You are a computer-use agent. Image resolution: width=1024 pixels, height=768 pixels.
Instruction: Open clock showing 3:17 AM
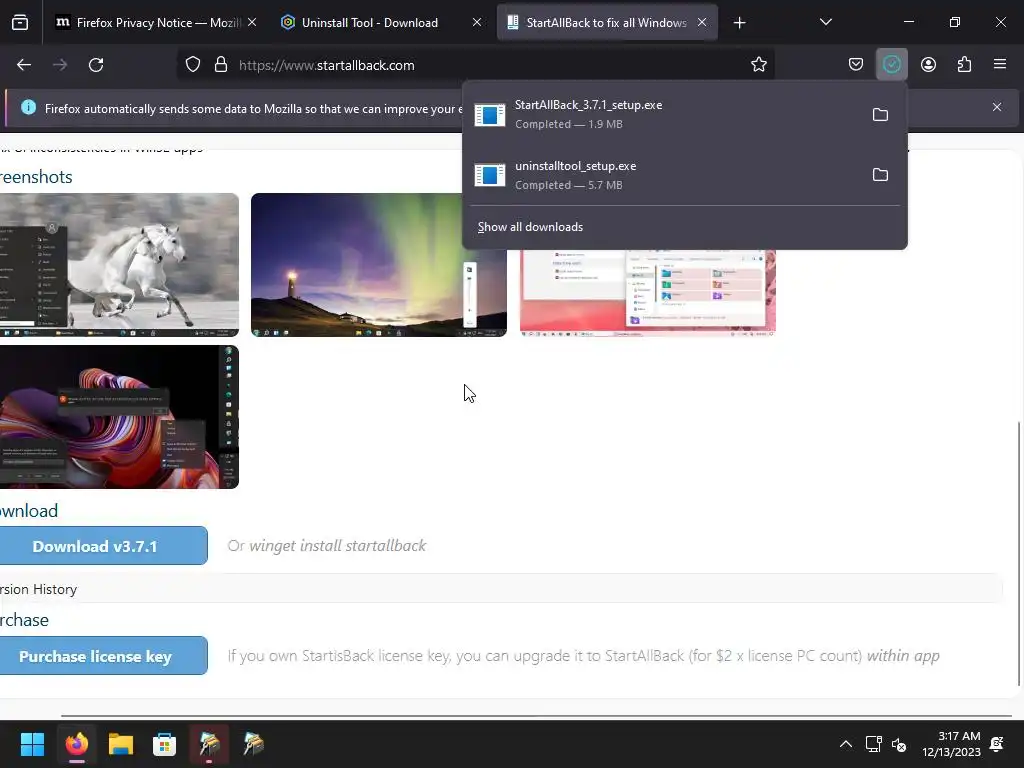pos(951,744)
